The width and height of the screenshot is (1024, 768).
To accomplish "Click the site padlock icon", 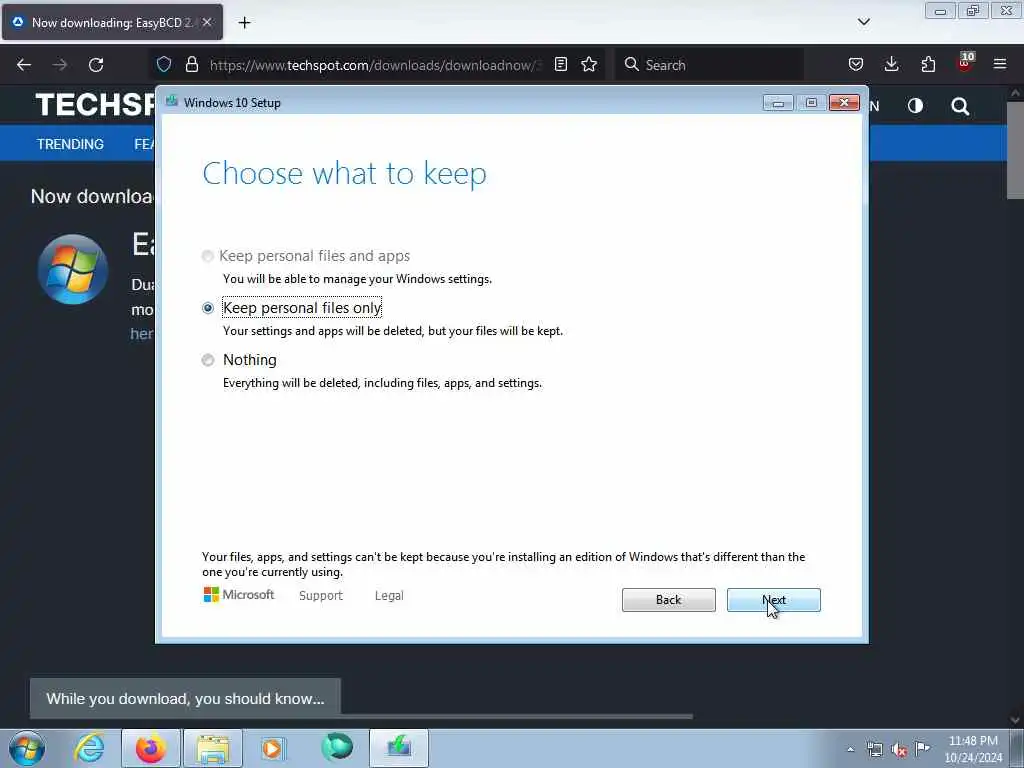I will [x=191, y=64].
